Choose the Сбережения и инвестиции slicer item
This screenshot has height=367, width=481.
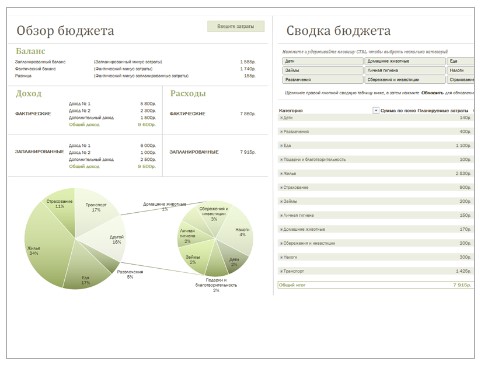405,80
